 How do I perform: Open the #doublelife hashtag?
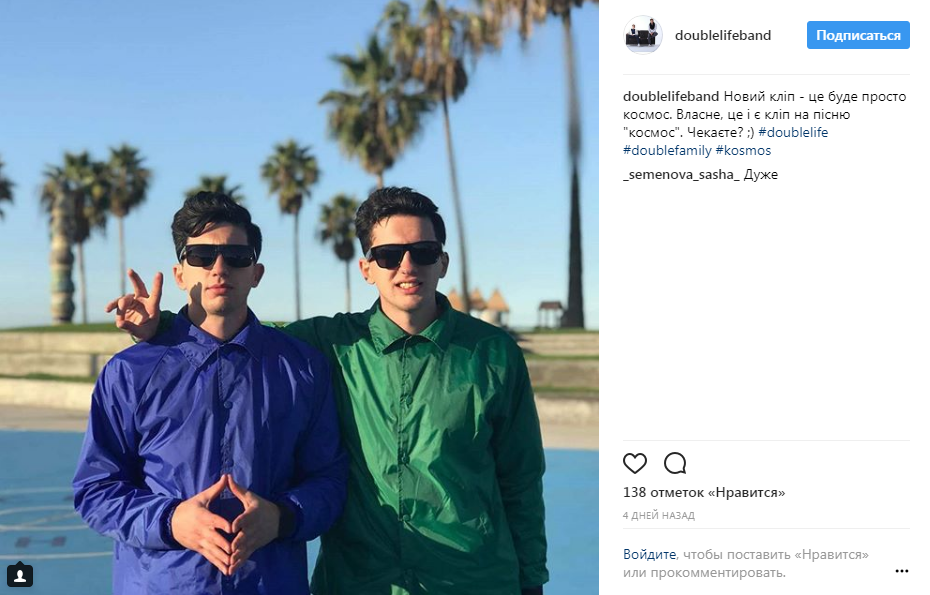(793, 132)
